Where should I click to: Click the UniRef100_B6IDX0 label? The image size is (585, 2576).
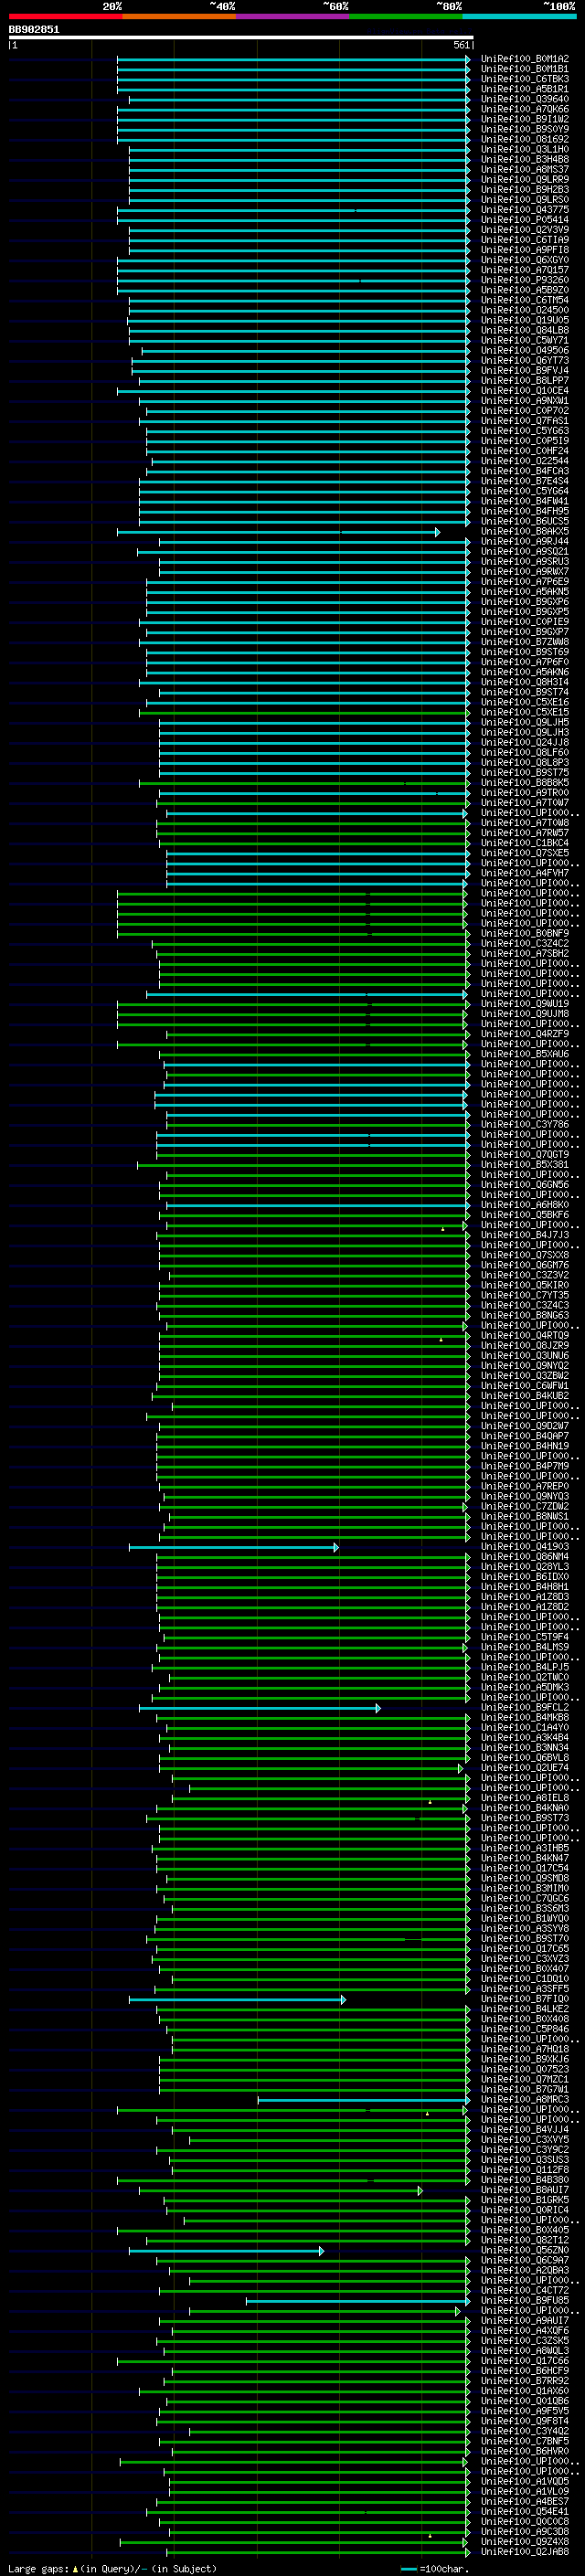524,1577
